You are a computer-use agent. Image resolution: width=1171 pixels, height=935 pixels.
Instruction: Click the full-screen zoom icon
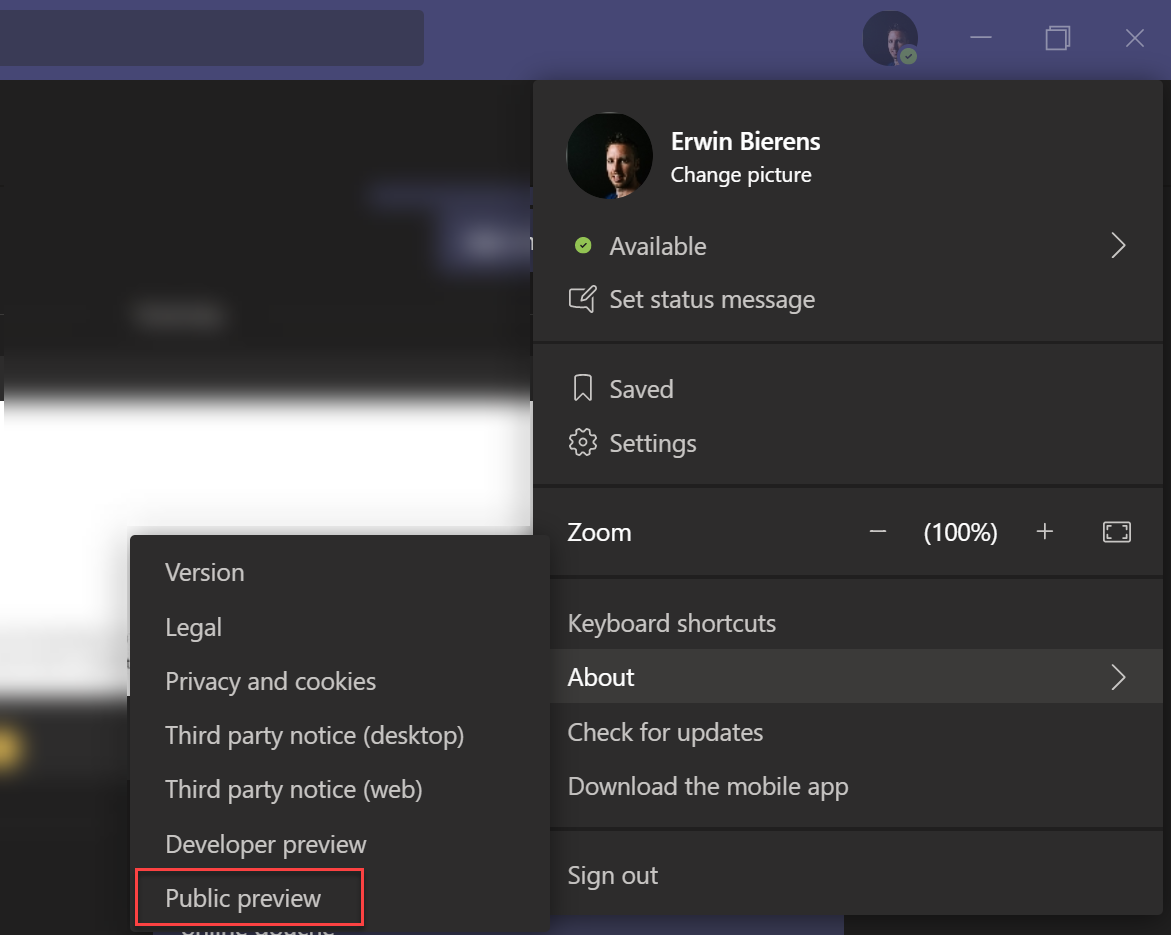pyautogui.click(x=1117, y=532)
